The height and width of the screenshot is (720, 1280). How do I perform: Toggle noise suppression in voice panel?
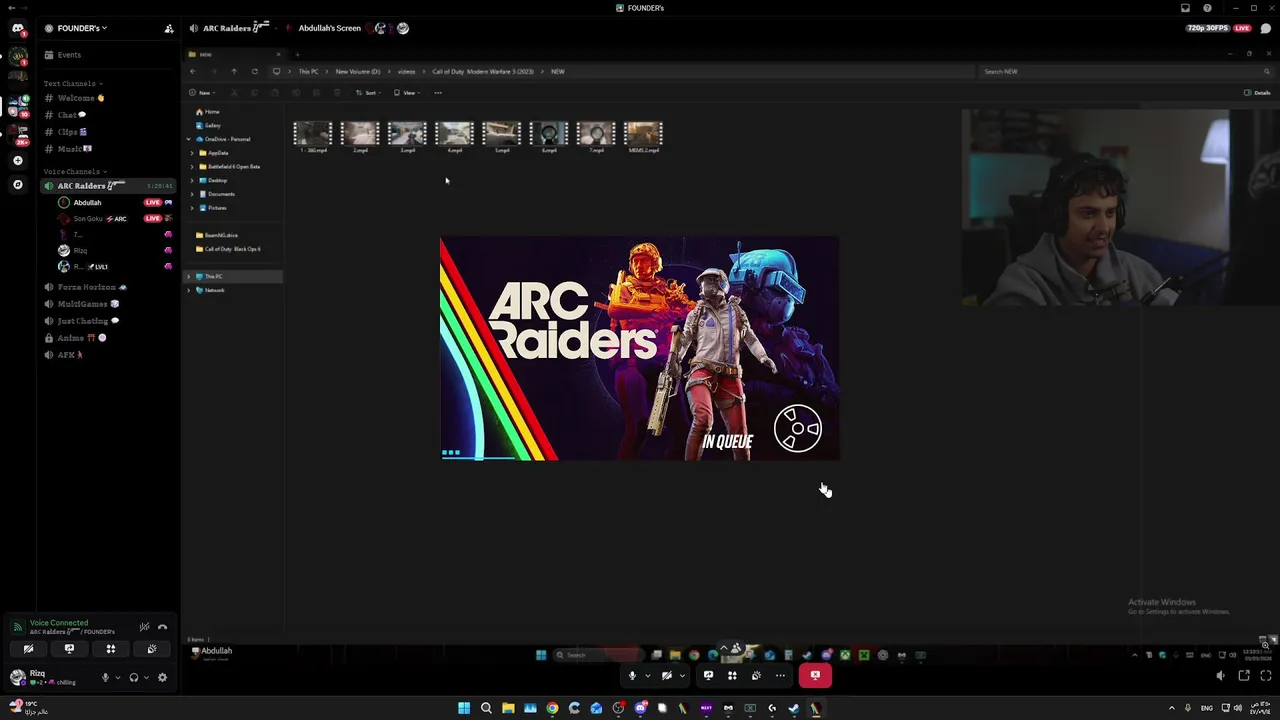pyautogui.click(x=144, y=627)
